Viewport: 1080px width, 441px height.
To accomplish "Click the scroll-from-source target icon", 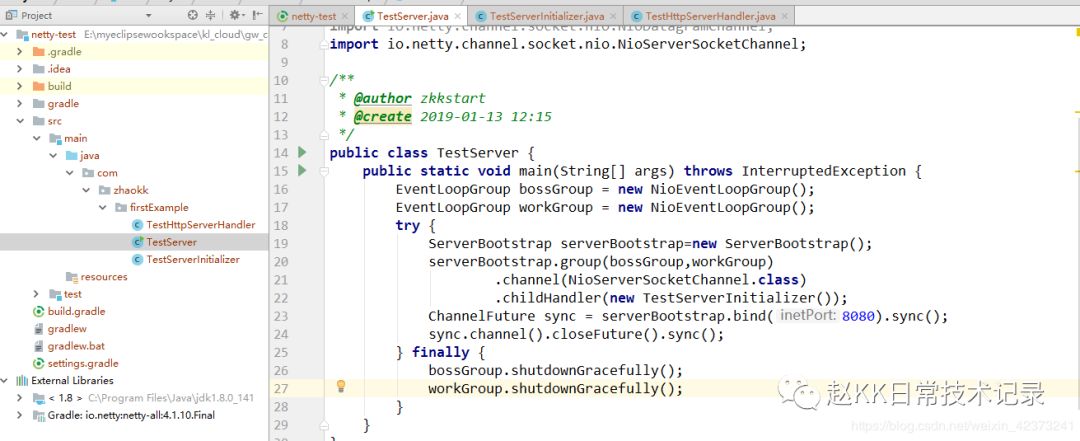I will point(192,15).
